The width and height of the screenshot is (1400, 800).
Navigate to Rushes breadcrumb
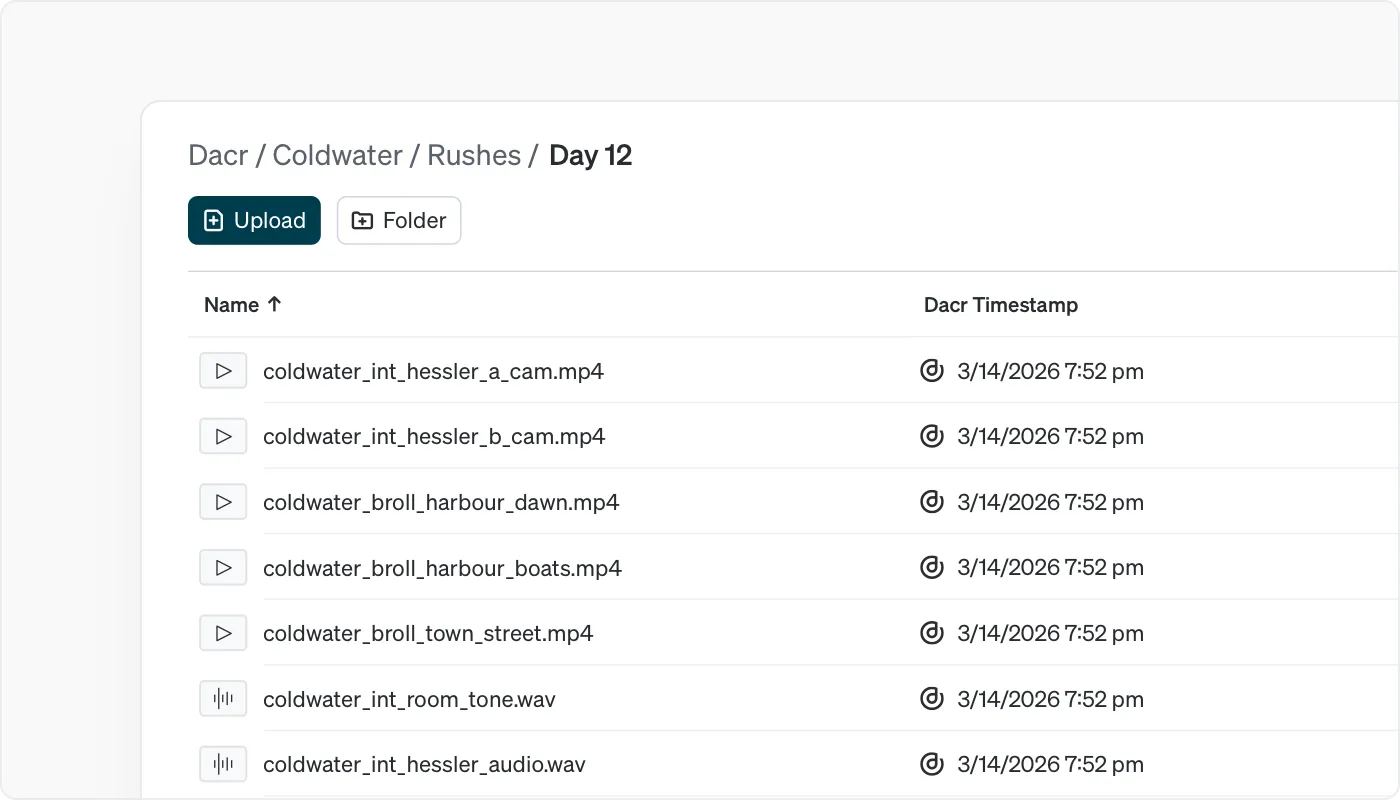coord(474,156)
